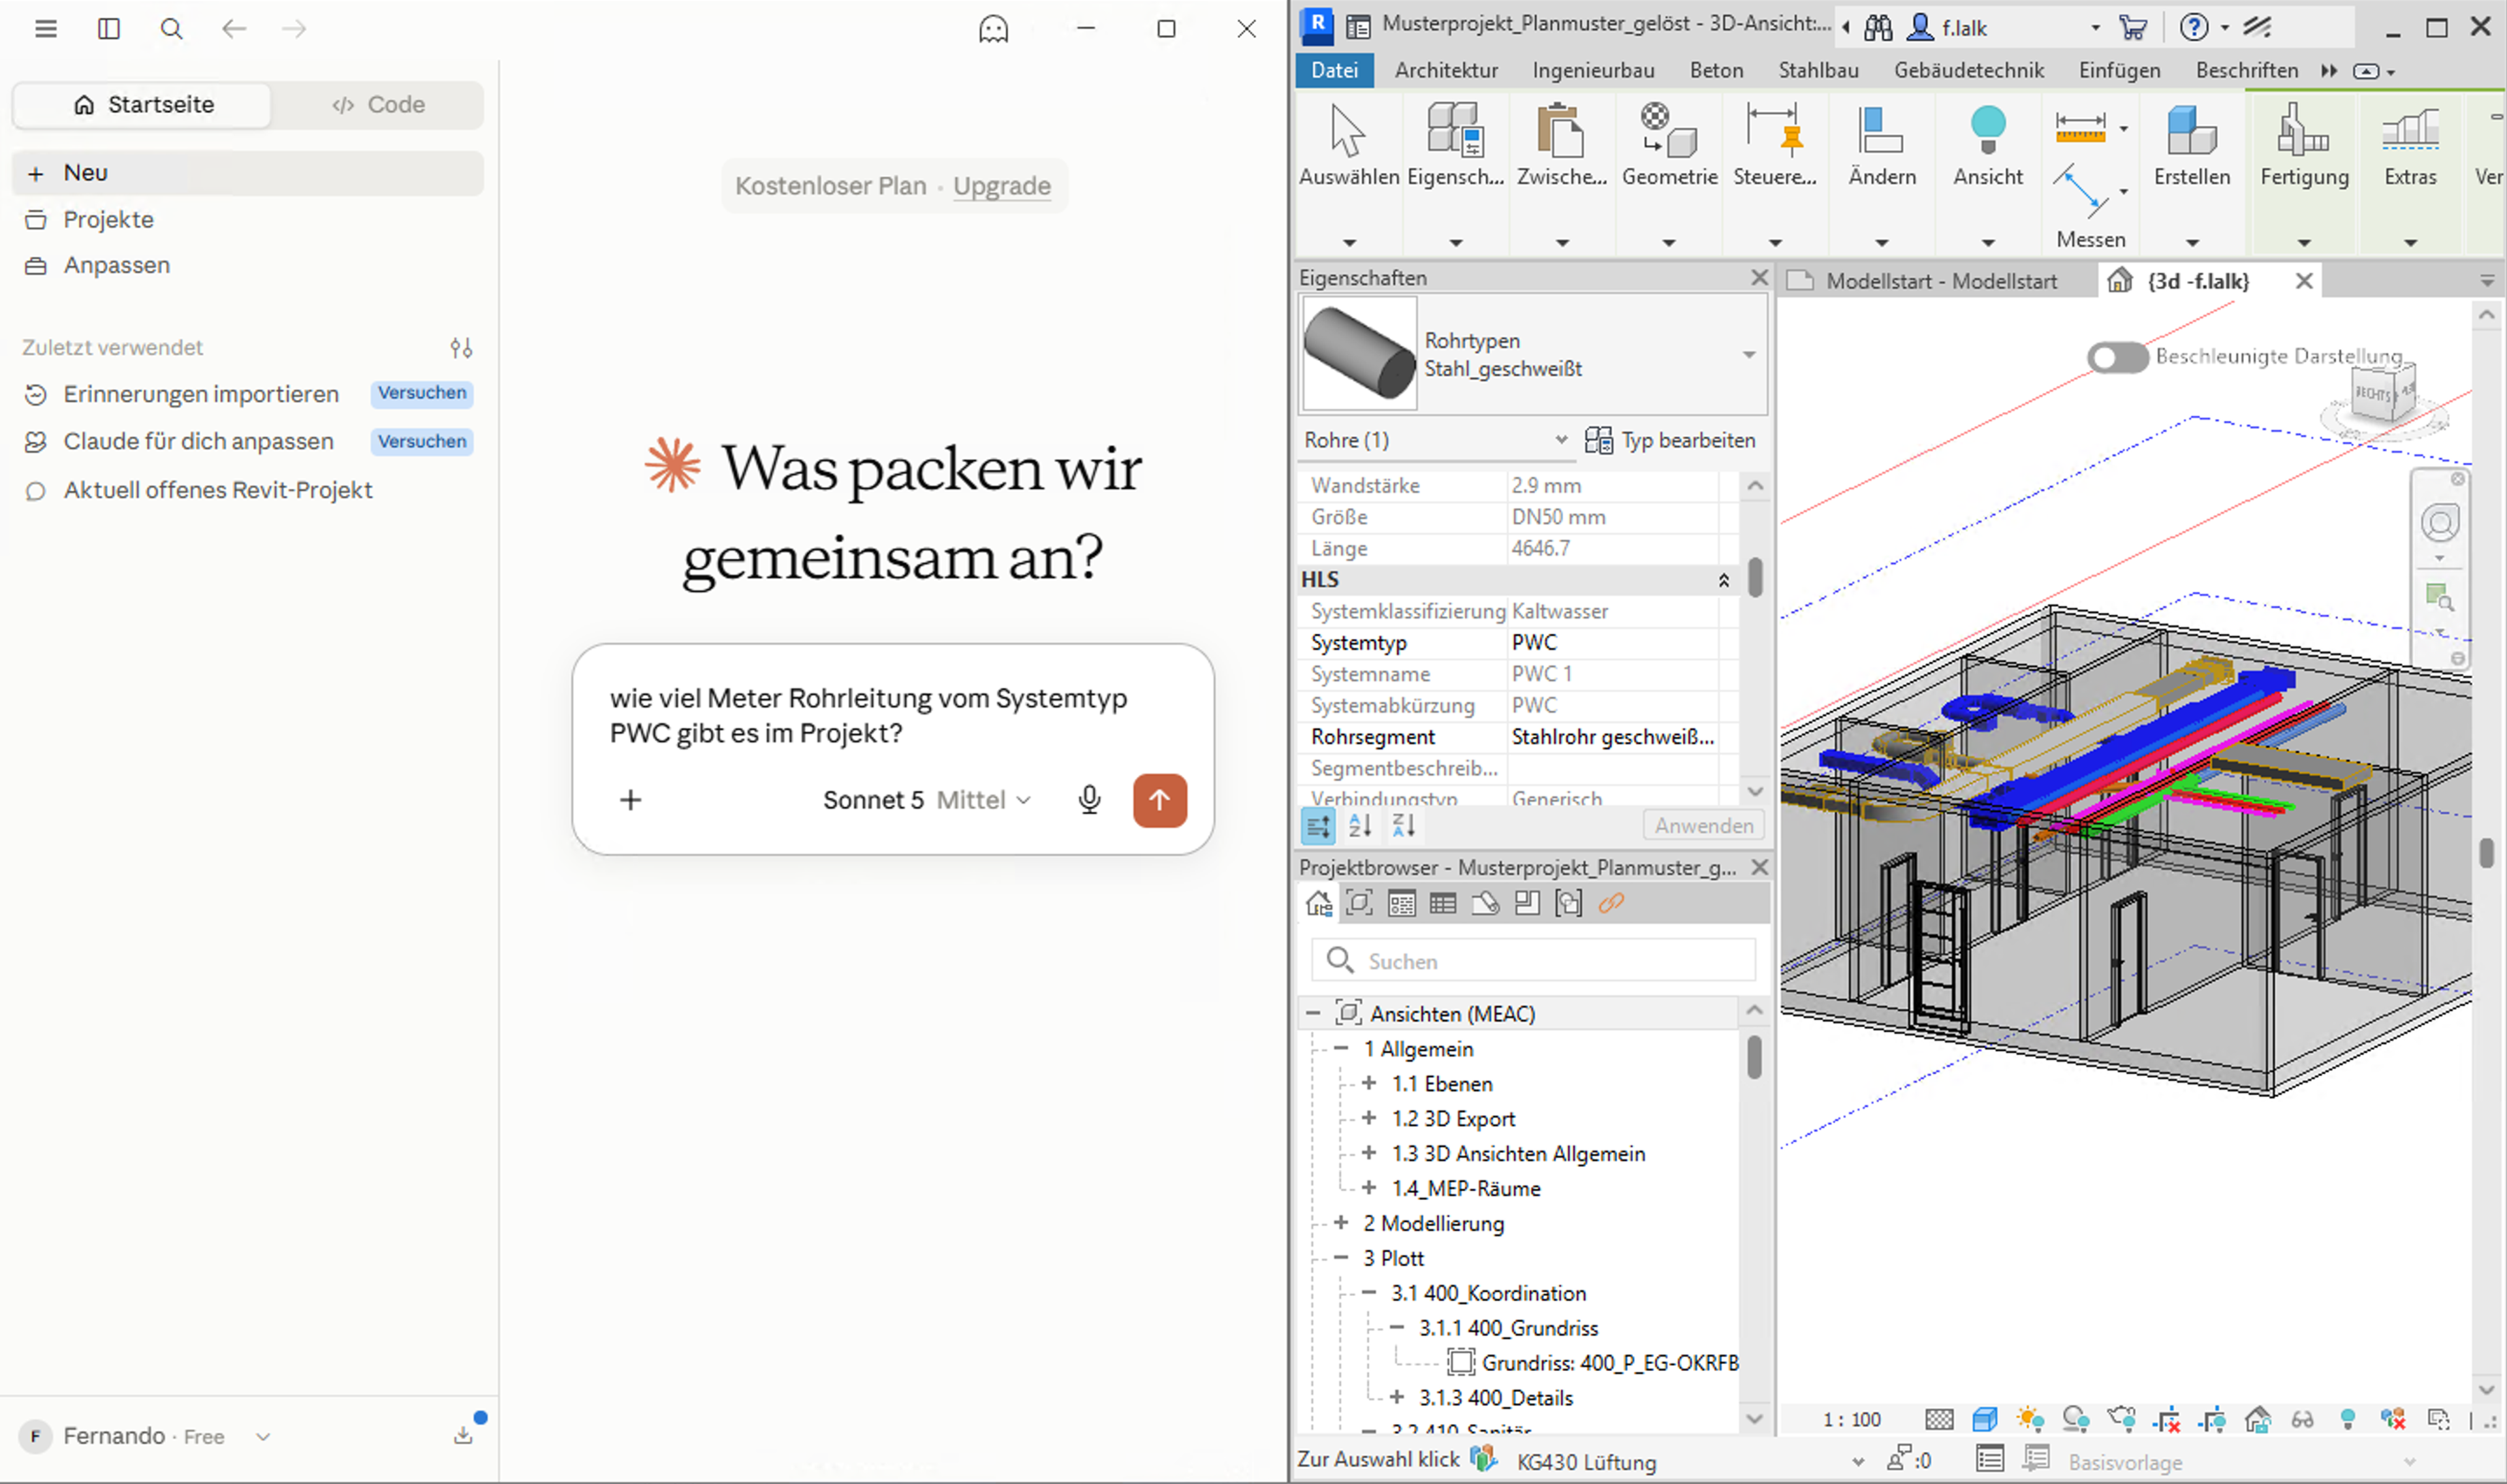Click the Steuerelemente ribbon icon
Screen dimensions: 2507x1484
1775,130
